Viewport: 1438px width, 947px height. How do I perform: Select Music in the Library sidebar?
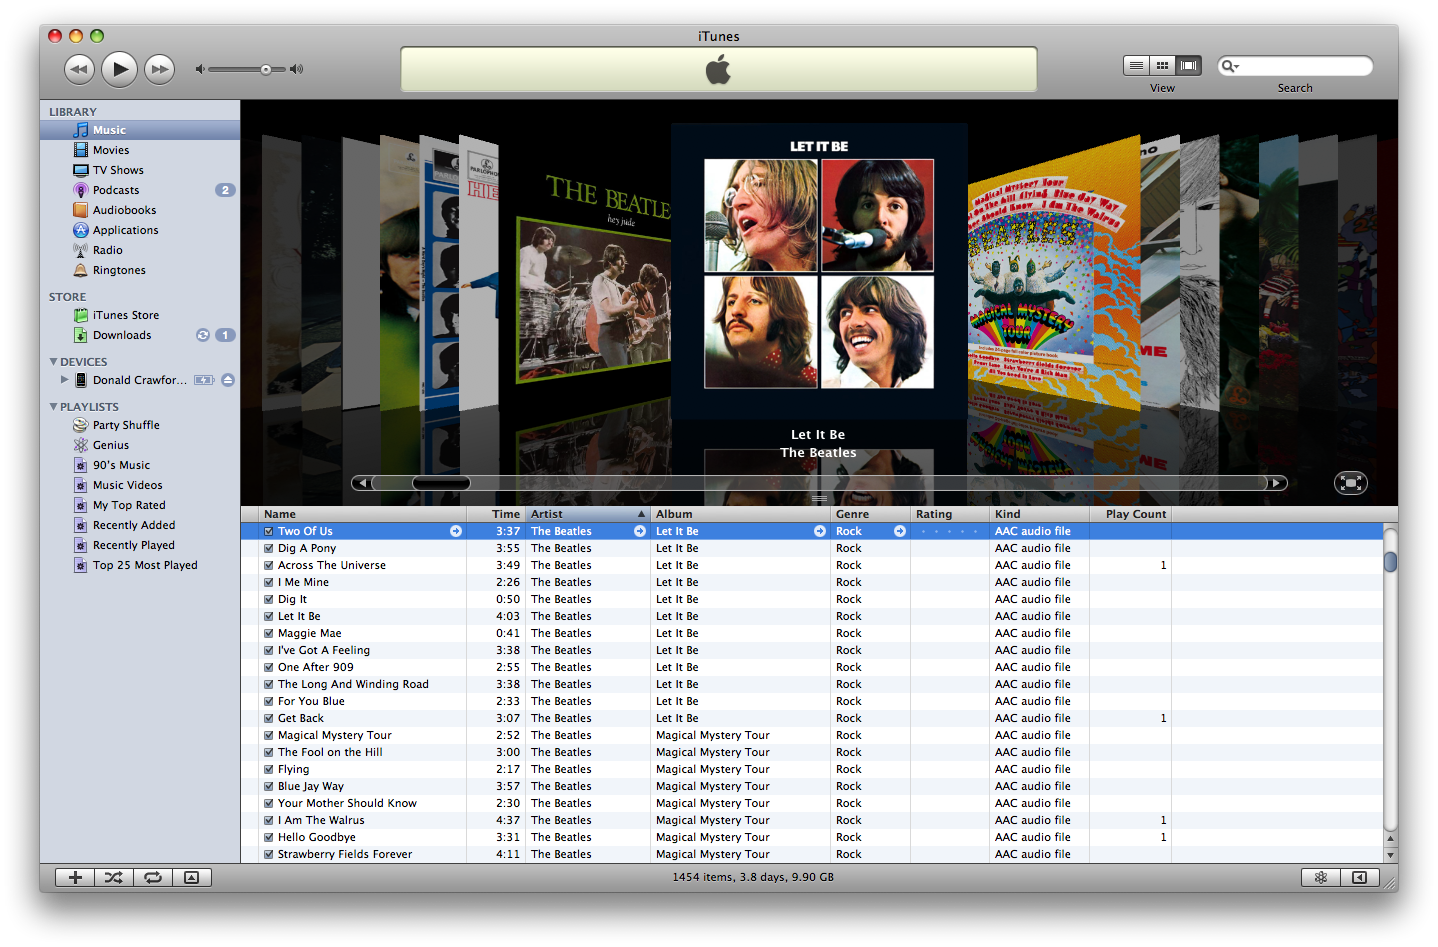click(x=140, y=130)
